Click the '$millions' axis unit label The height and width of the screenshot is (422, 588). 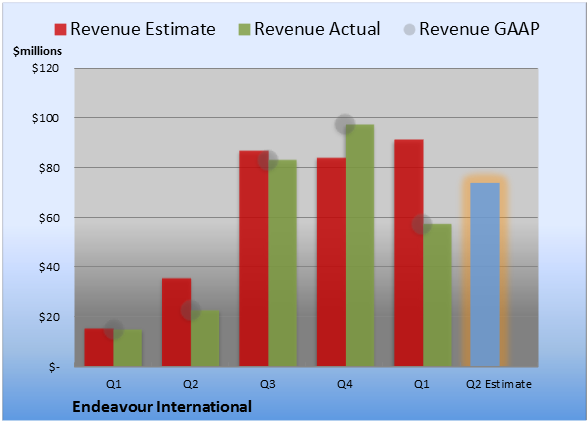(37, 51)
